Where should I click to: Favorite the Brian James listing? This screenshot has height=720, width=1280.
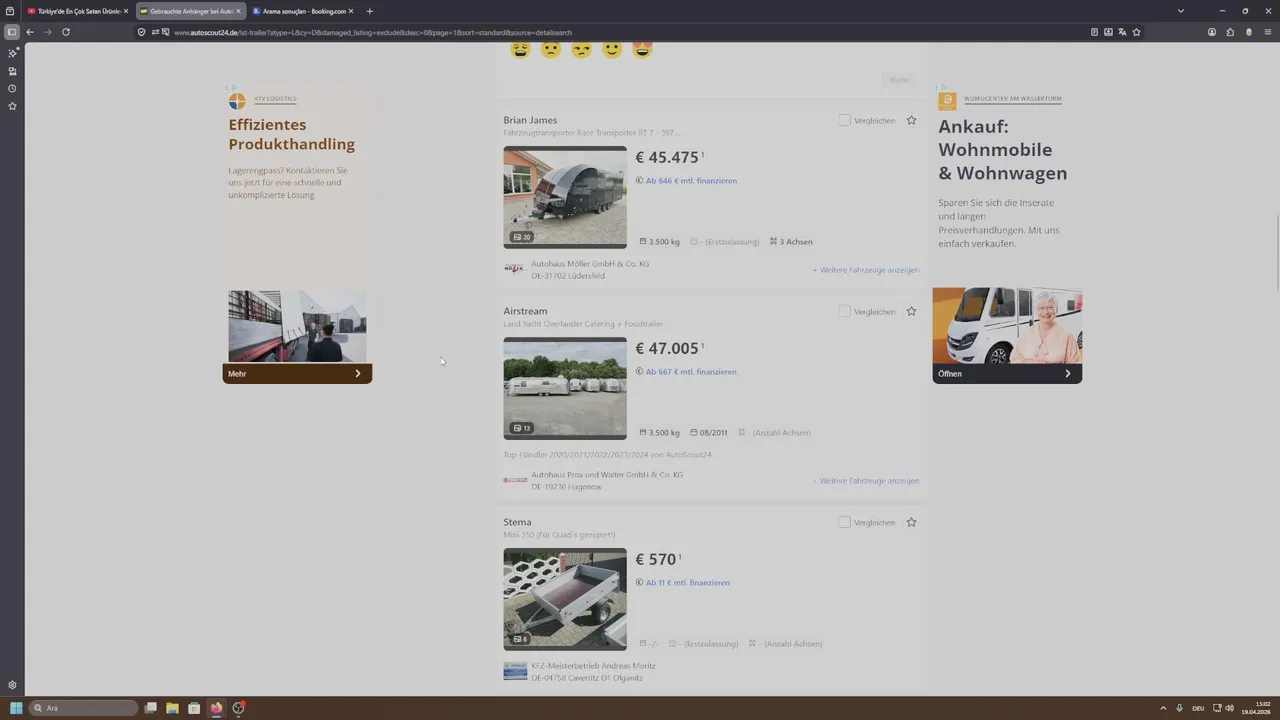coord(911,120)
